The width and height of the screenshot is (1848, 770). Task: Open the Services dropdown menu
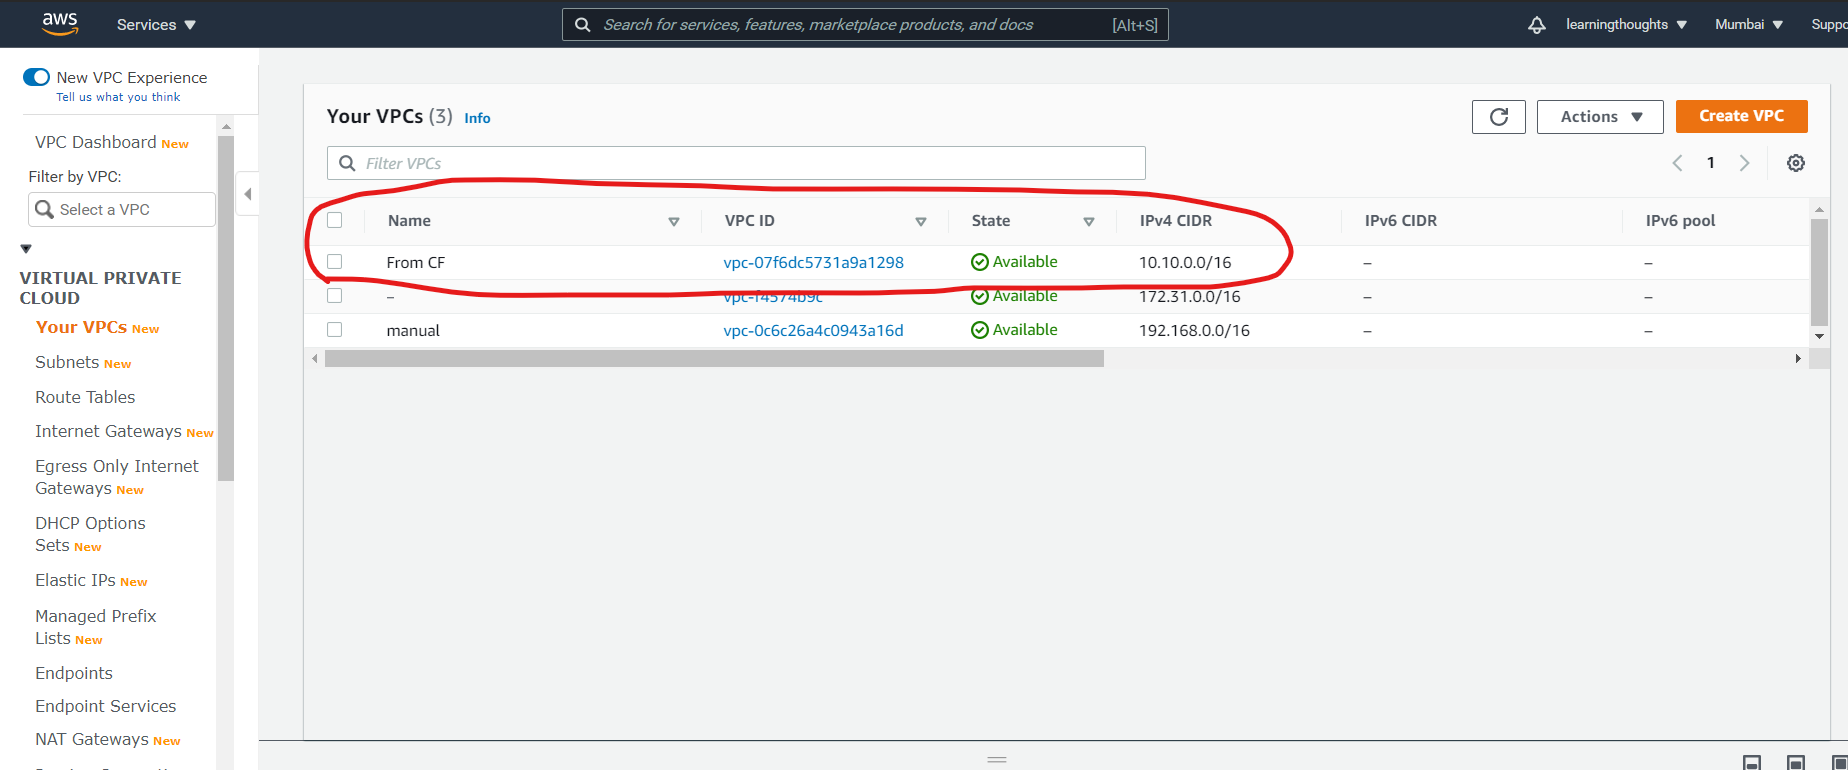click(156, 25)
